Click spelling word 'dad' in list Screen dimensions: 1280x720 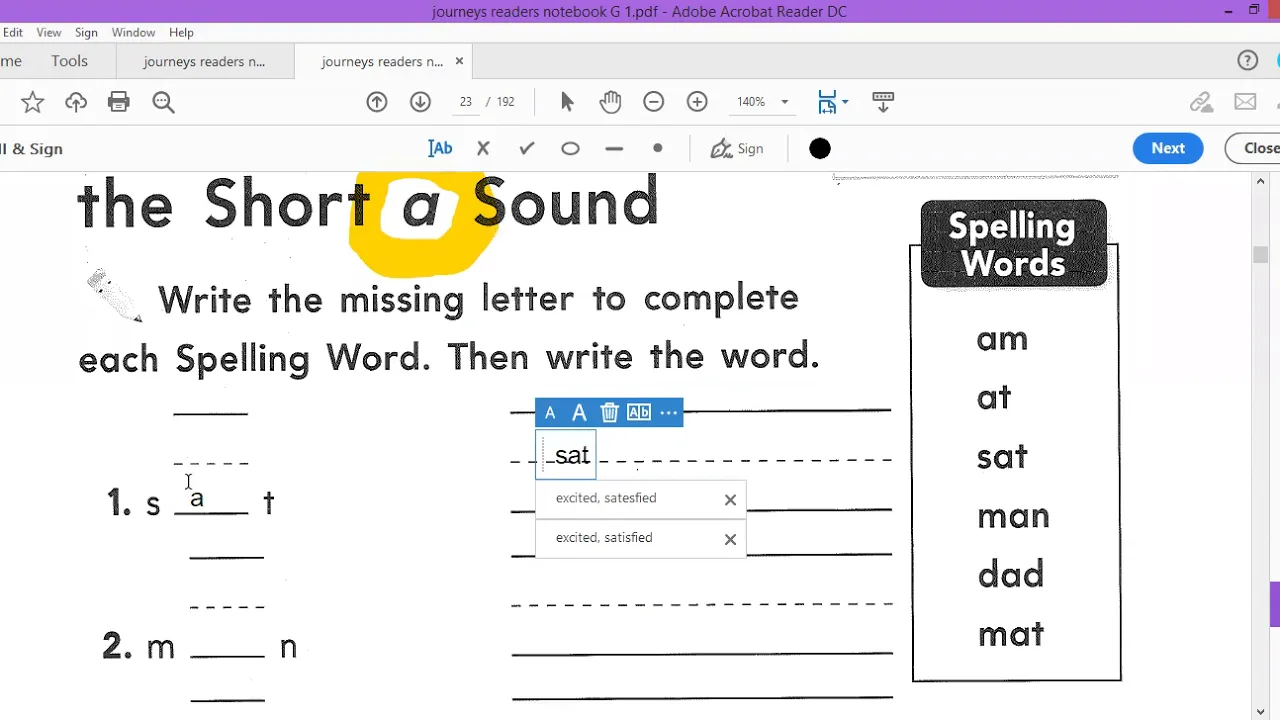click(1010, 575)
